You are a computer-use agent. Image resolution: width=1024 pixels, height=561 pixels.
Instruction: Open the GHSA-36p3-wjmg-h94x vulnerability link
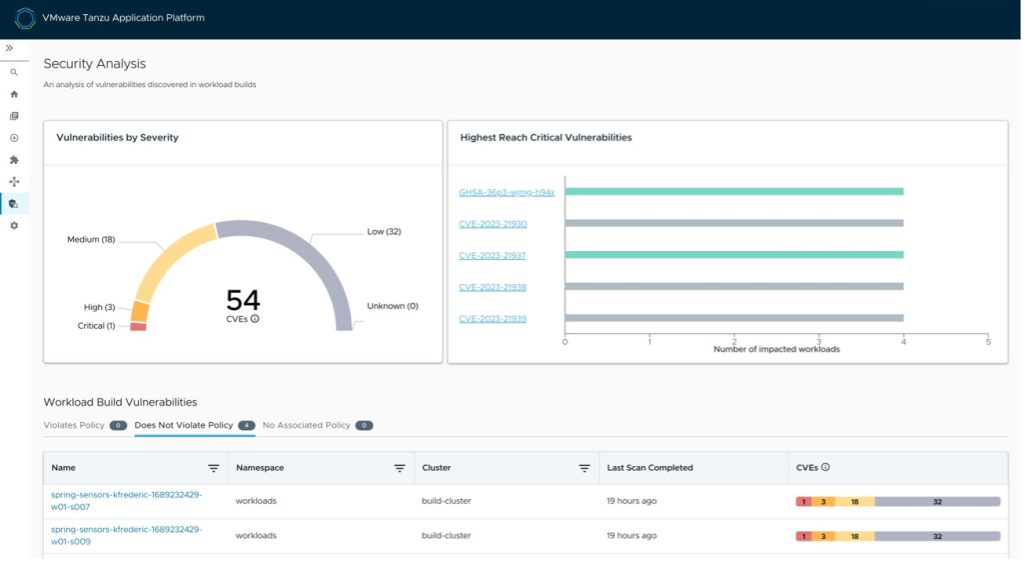coord(506,192)
